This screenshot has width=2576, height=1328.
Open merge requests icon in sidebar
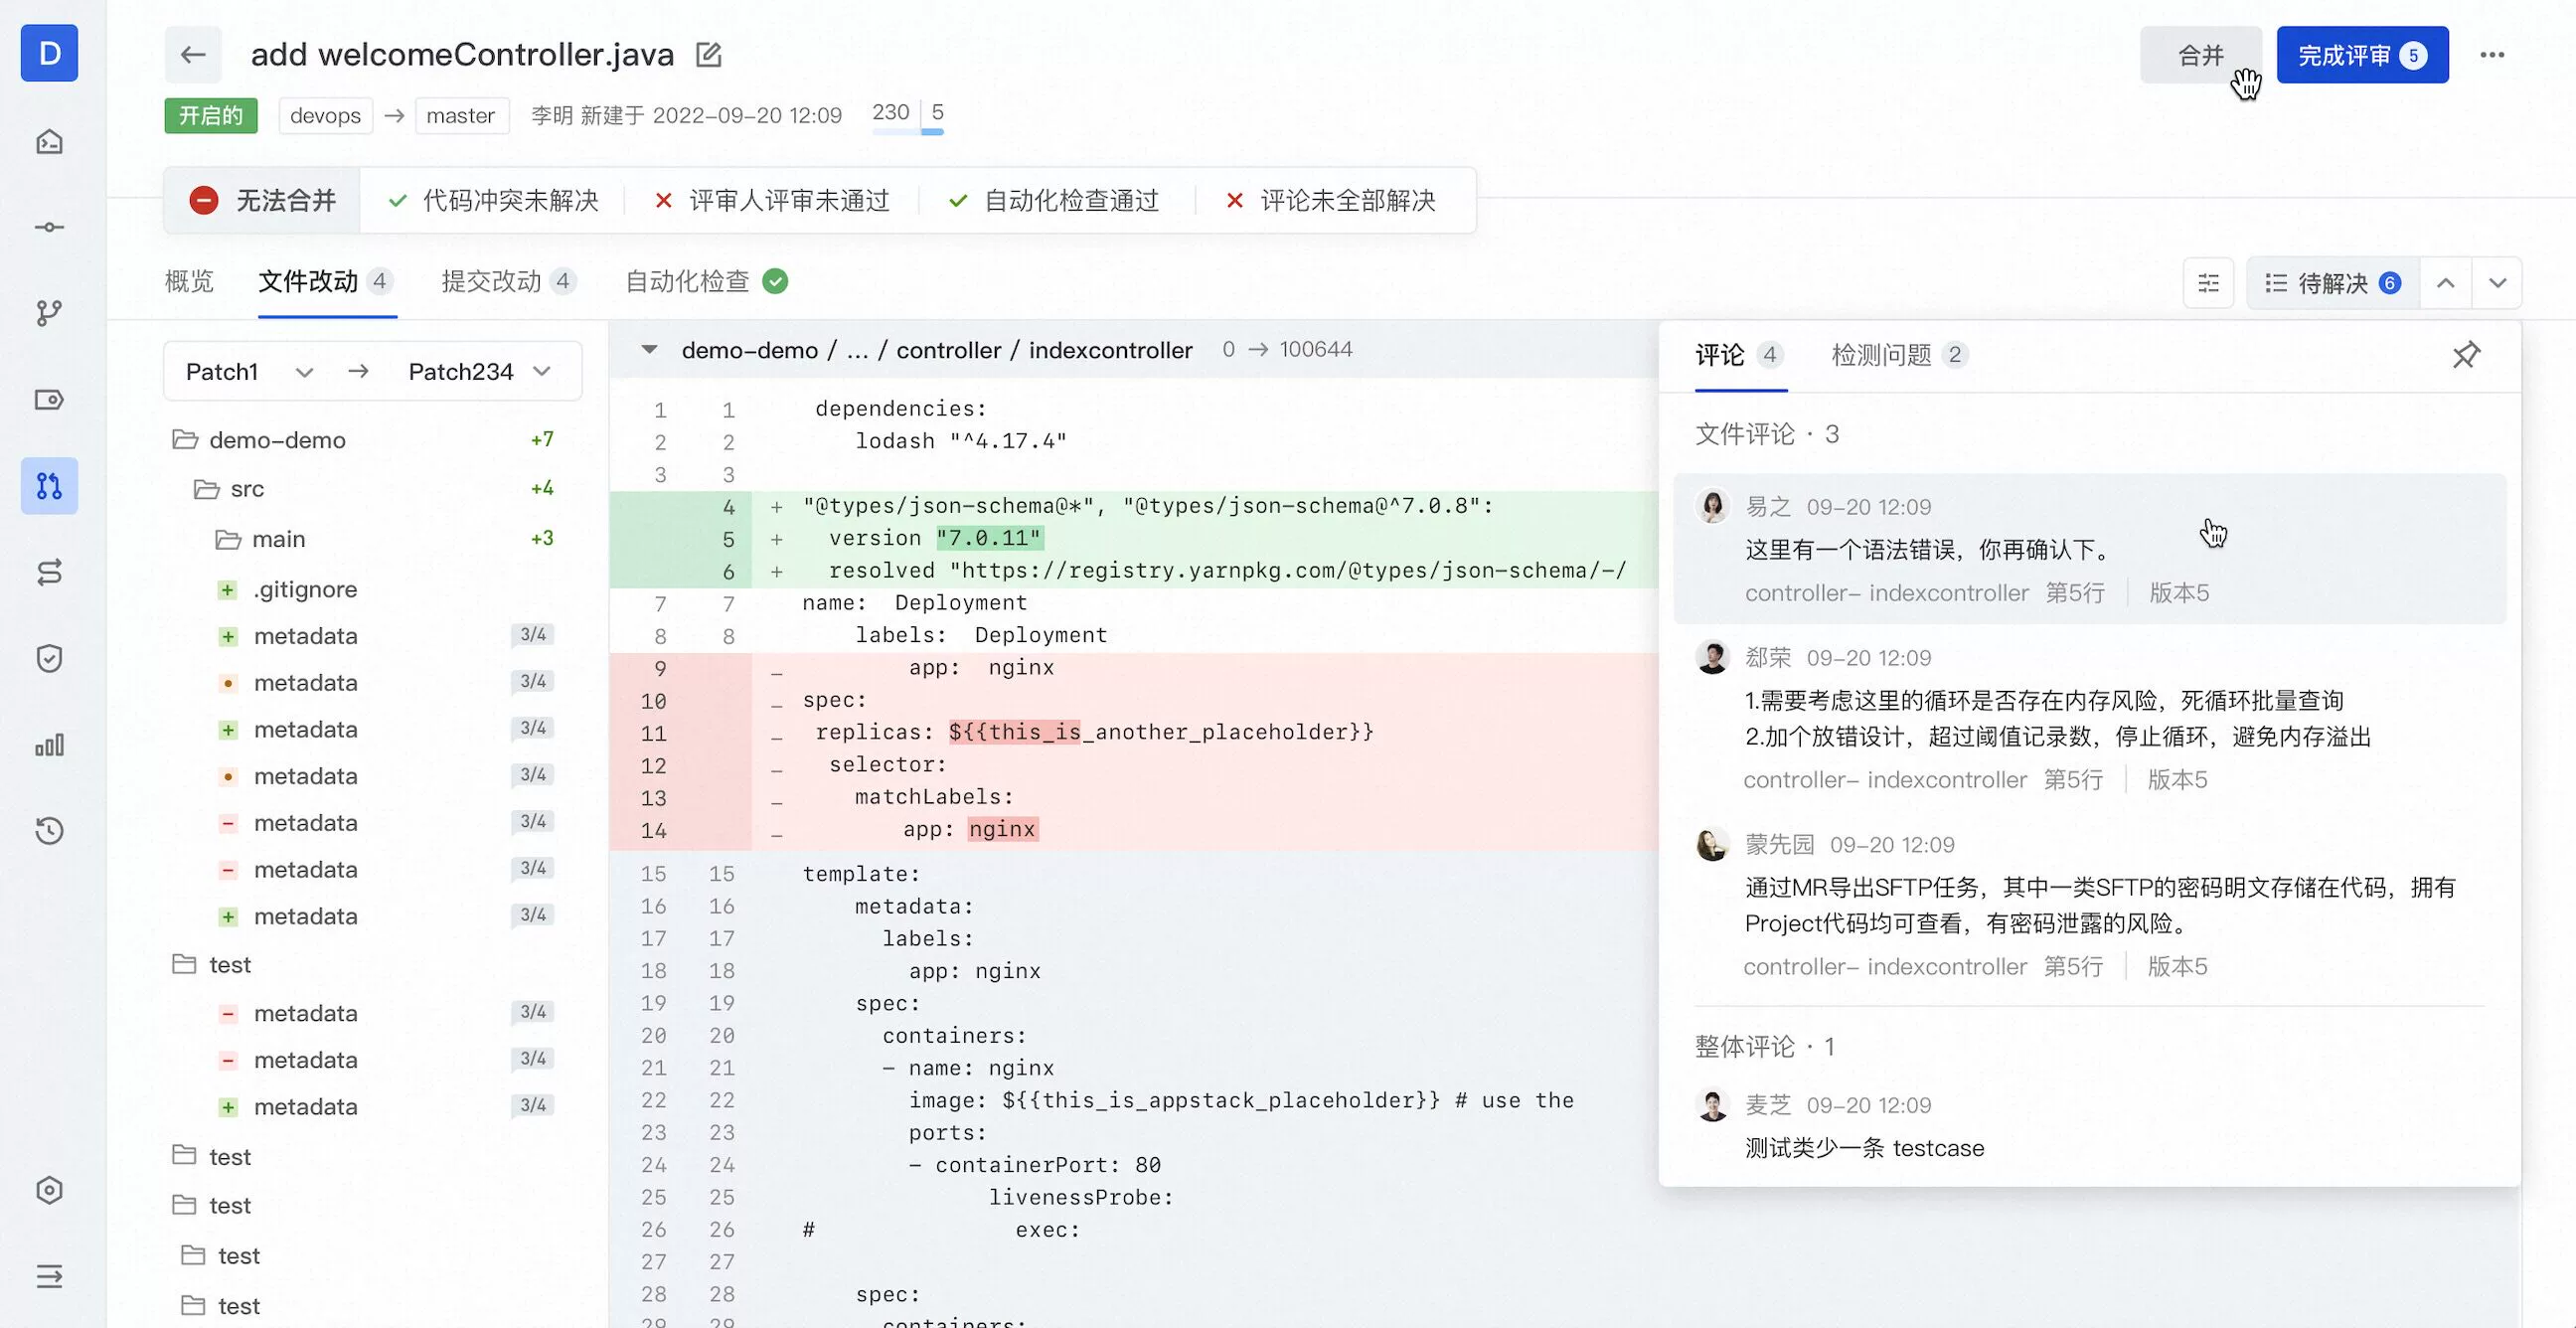pos(49,486)
